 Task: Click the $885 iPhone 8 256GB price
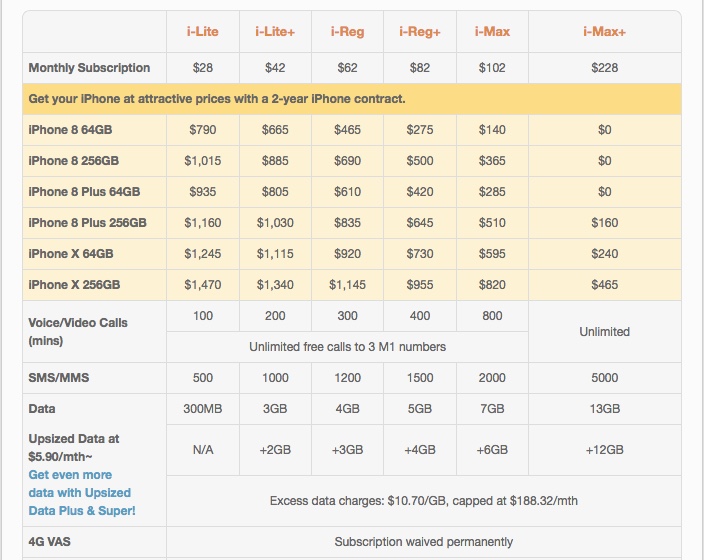(x=275, y=161)
